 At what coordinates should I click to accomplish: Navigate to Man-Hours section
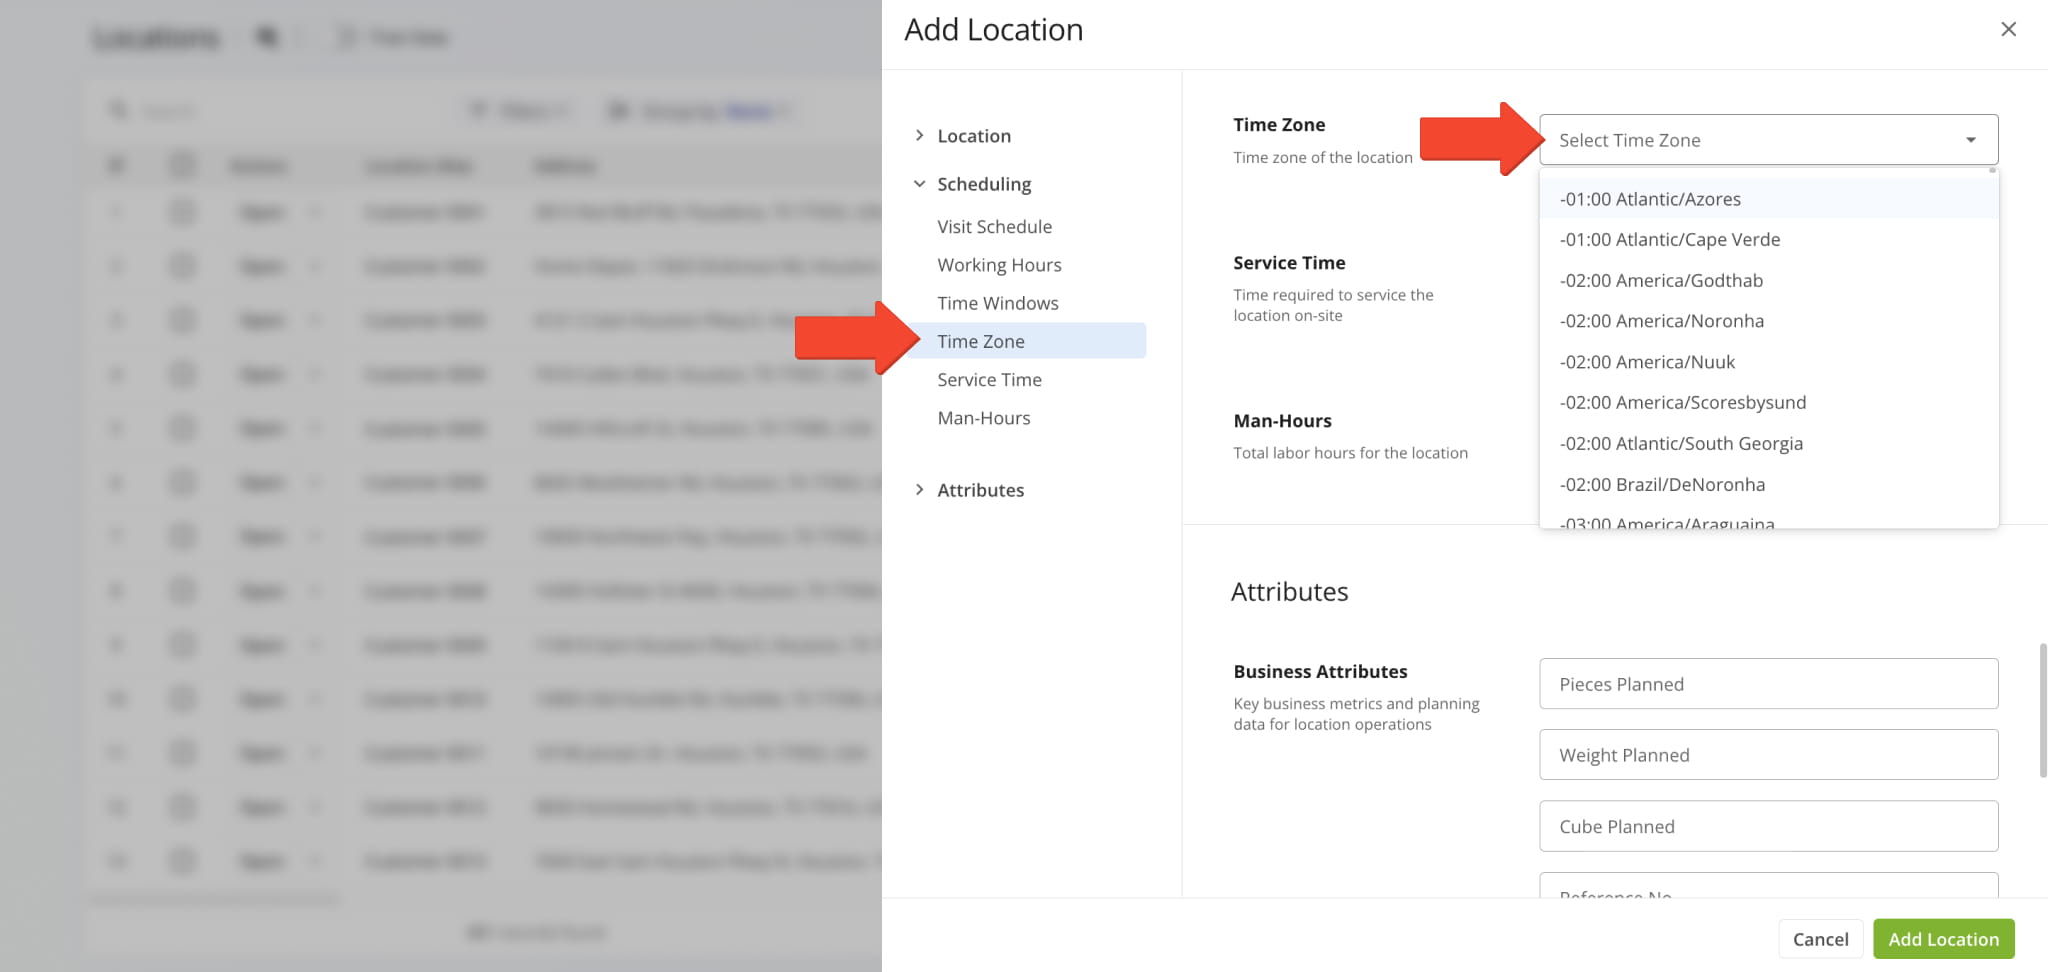pos(983,418)
